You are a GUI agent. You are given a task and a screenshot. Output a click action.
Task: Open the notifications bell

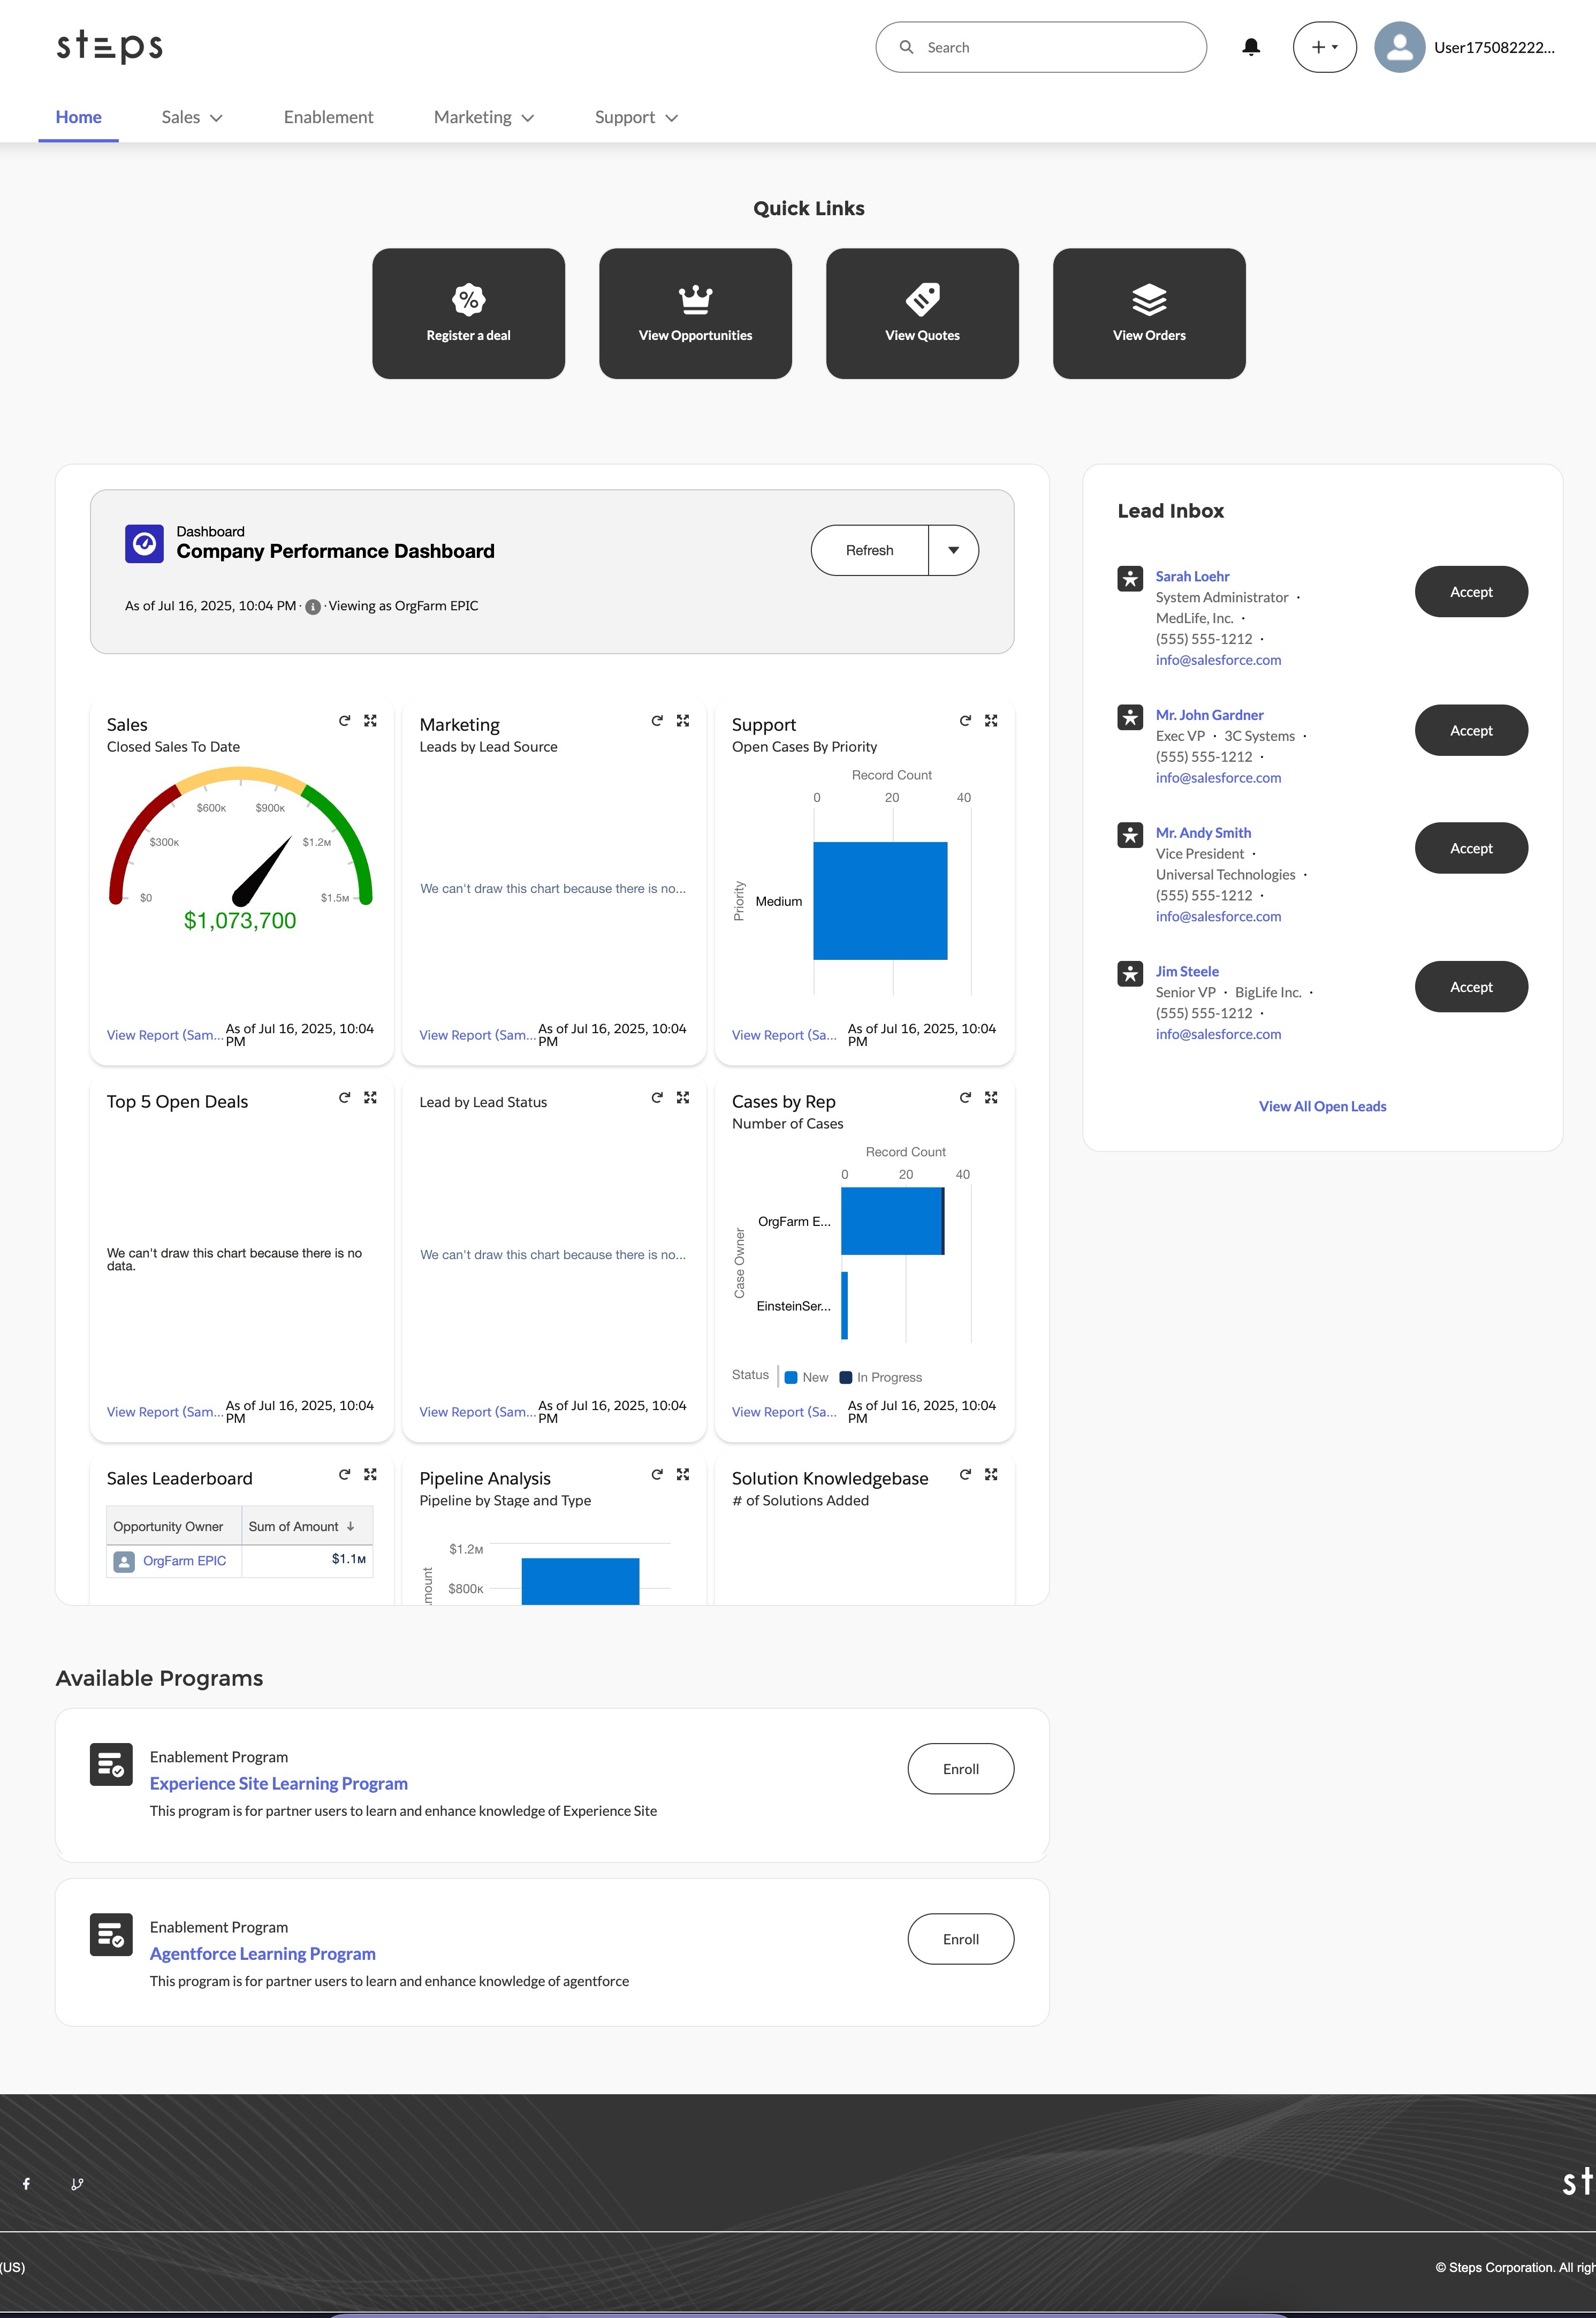click(1250, 46)
